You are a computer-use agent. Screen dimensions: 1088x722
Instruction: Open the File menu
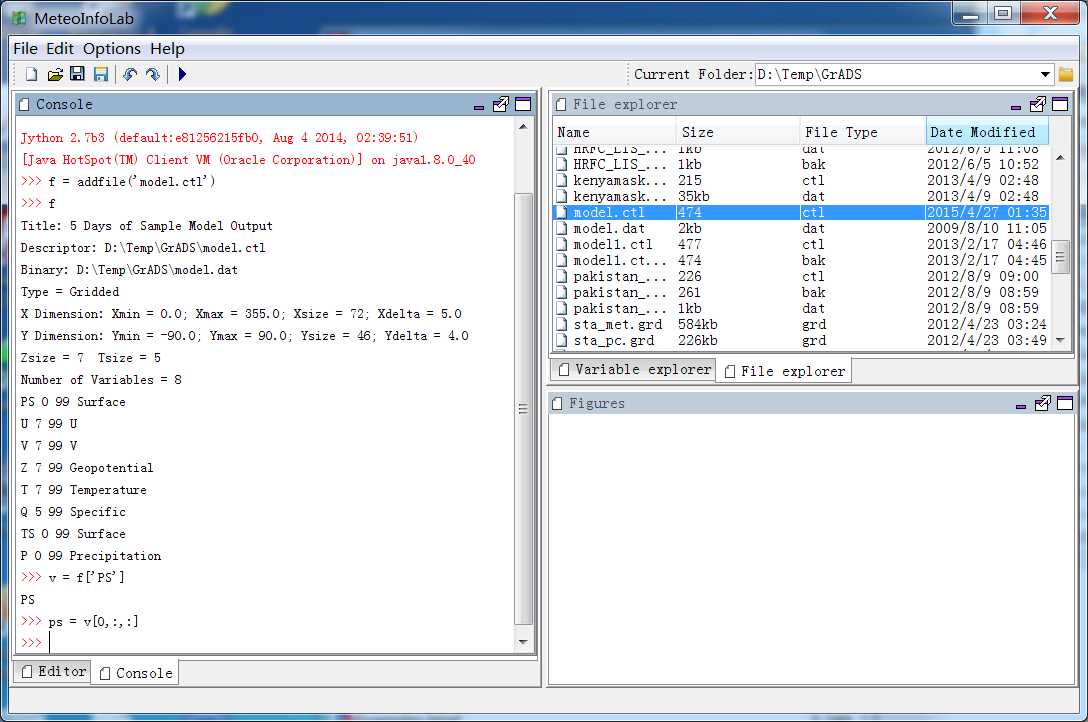[25, 49]
